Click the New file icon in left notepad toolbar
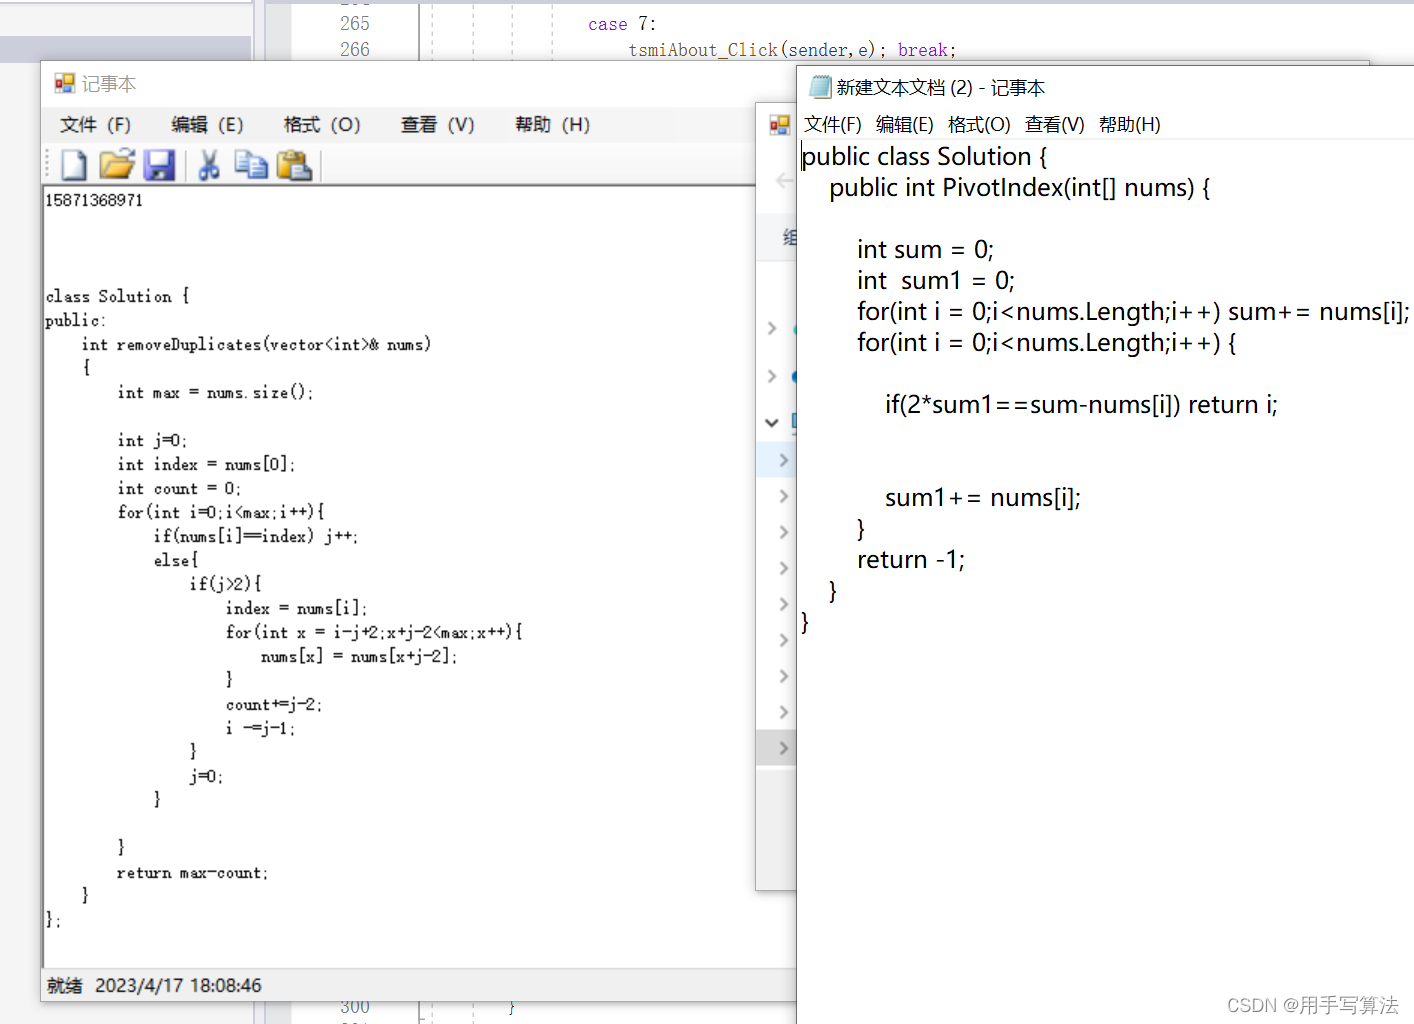 pyautogui.click(x=74, y=165)
